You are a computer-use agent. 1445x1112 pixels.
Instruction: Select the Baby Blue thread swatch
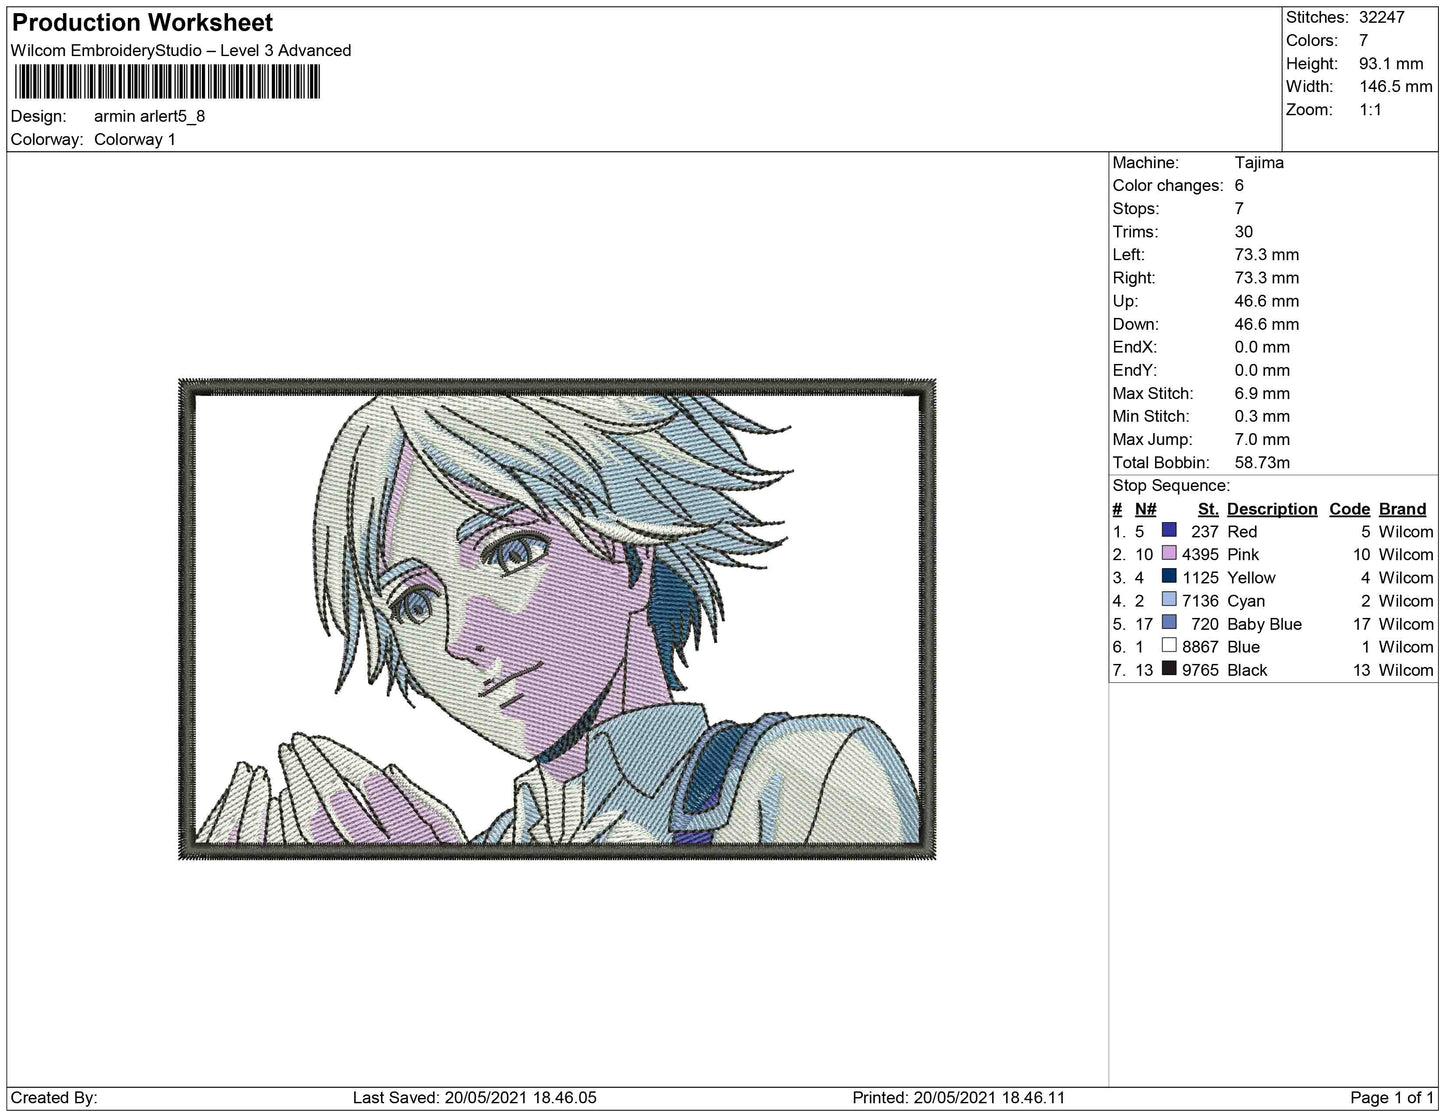click(x=1169, y=623)
